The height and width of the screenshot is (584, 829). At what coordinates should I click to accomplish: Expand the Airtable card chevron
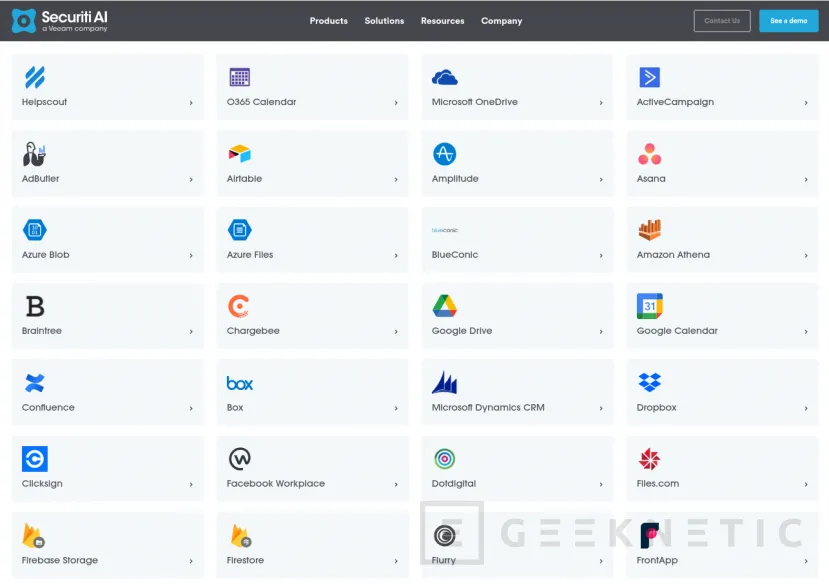(396, 179)
